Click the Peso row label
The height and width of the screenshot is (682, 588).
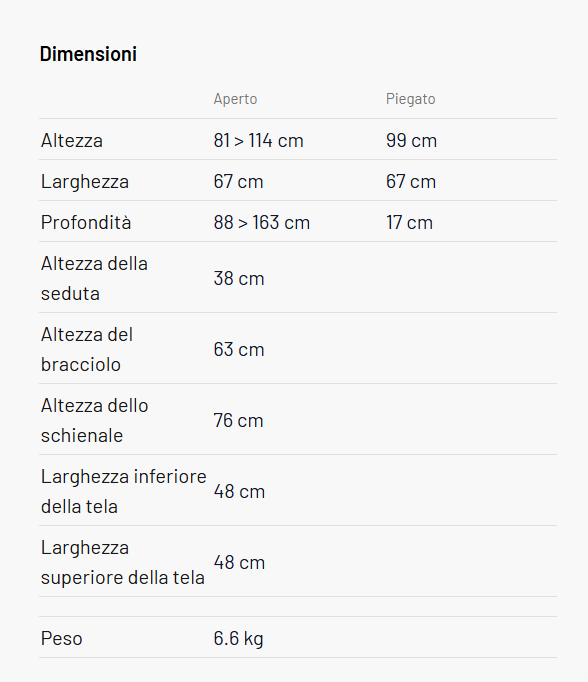coord(62,639)
